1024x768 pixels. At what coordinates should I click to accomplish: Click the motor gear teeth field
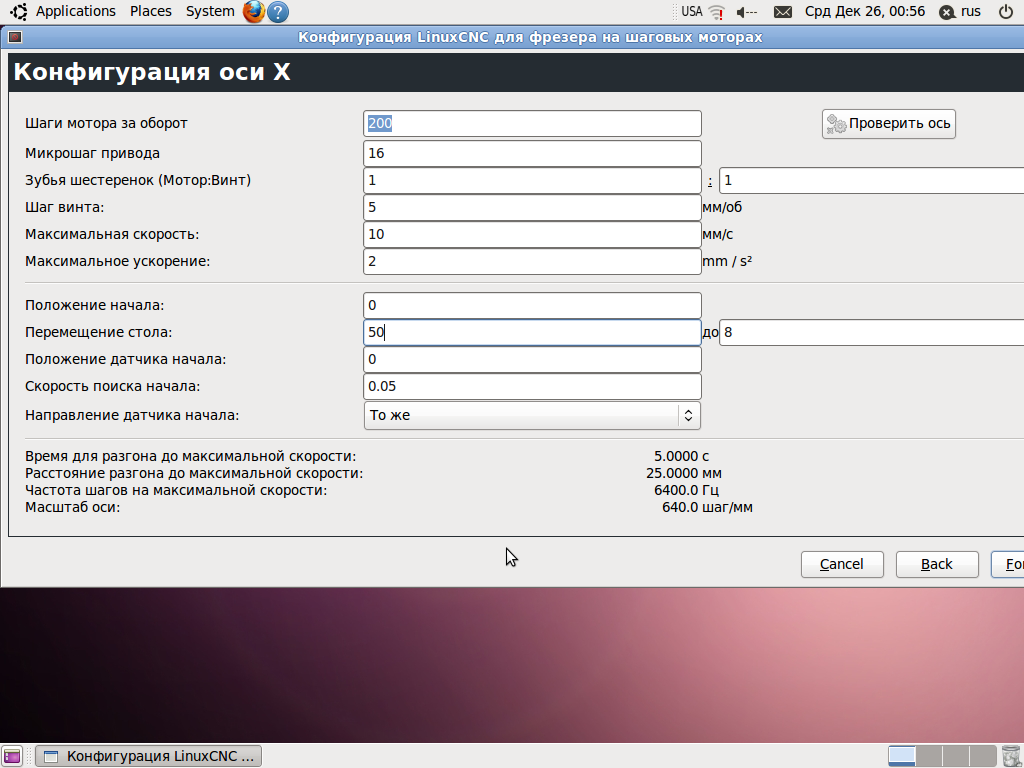point(532,180)
